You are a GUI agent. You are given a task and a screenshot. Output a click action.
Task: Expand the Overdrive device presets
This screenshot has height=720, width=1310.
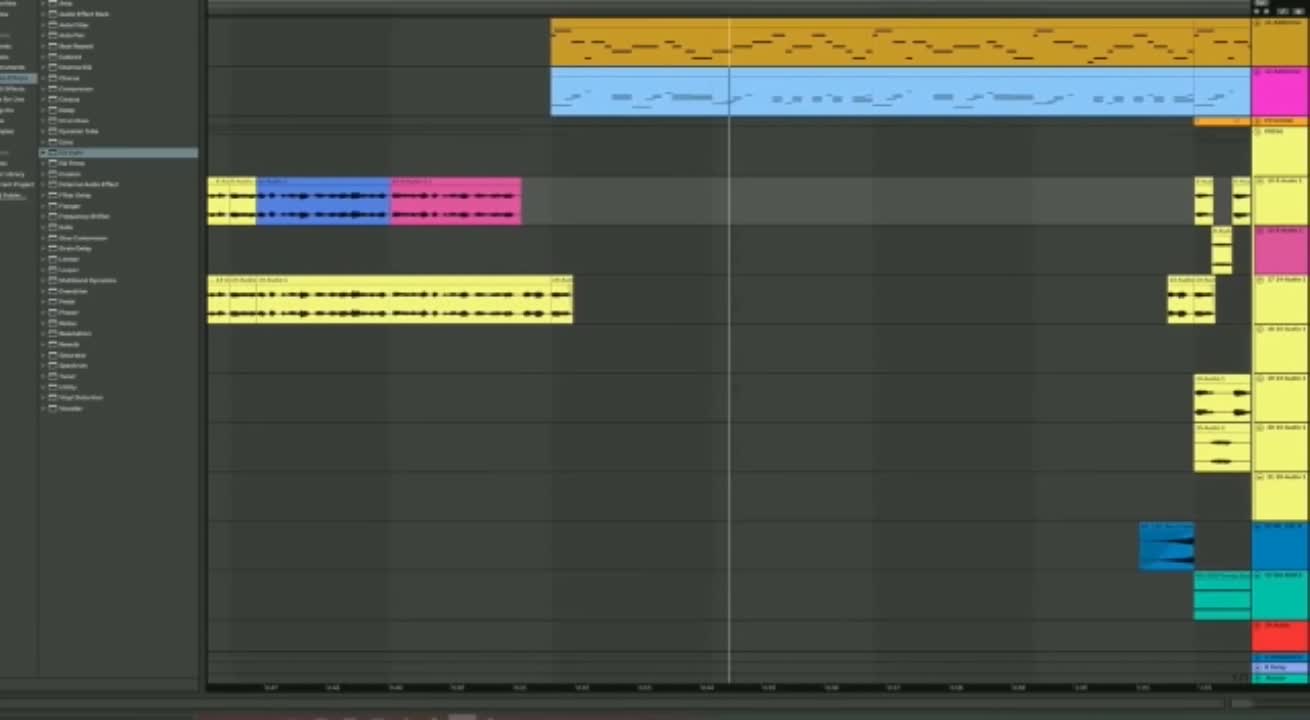click(x=43, y=291)
